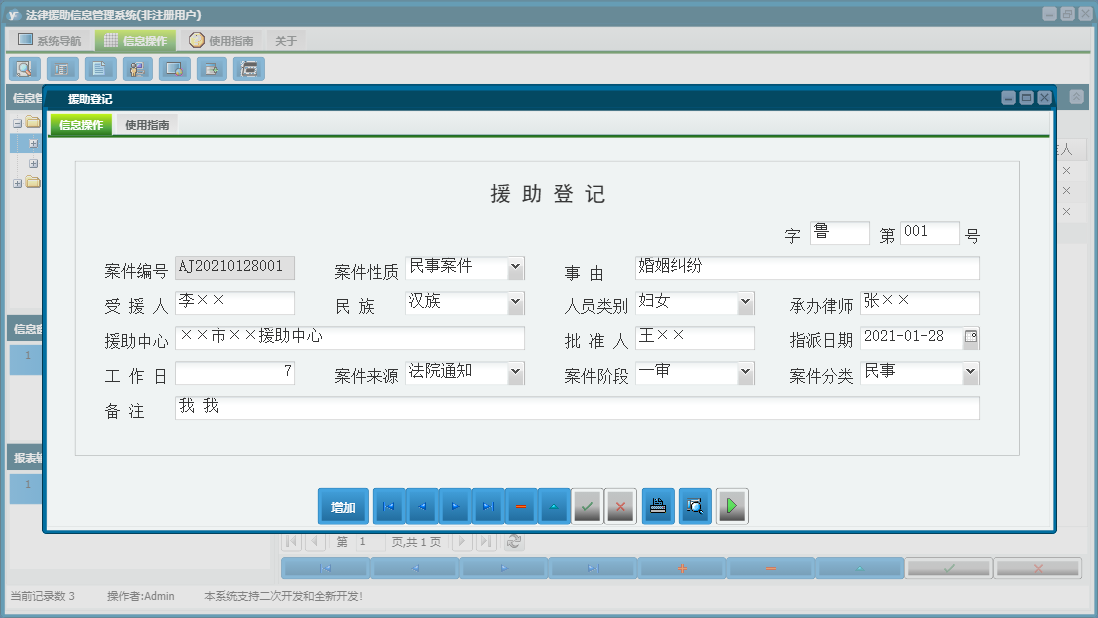
Task: Click the 案件编号 field AJ20210128001
Action: 235,267
